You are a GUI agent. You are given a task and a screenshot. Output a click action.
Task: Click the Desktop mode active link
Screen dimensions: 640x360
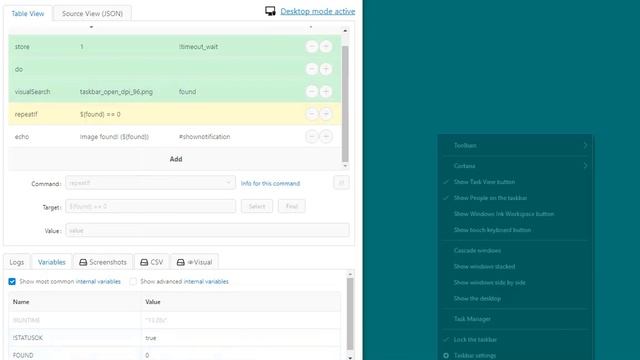tap(318, 11)
